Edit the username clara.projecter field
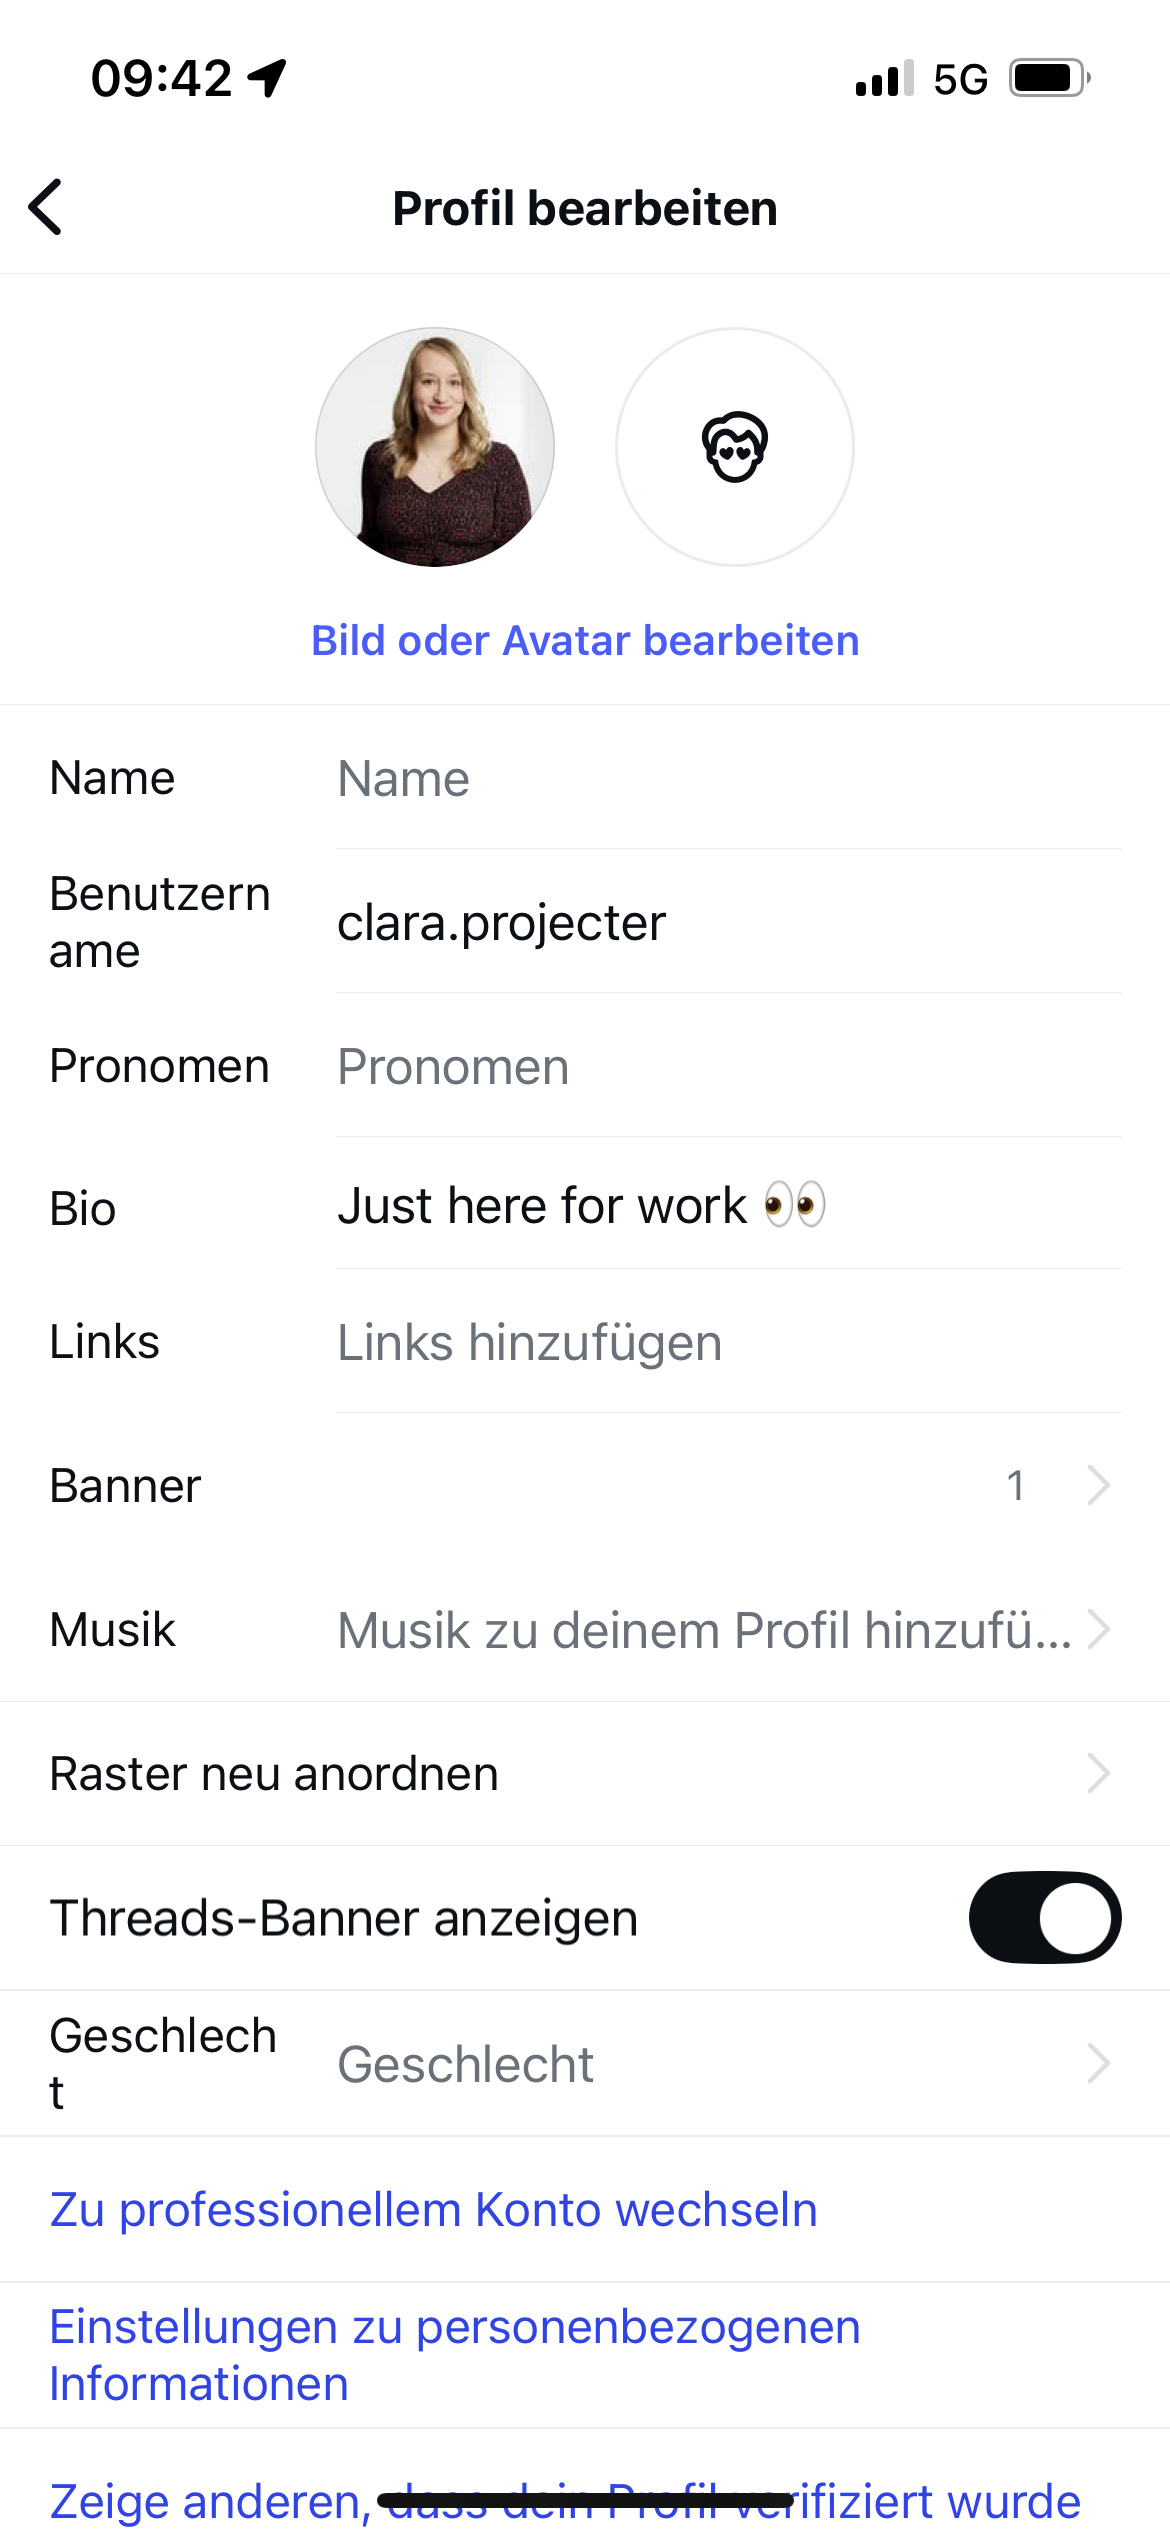The image size is (1170, 2532). 728,922
